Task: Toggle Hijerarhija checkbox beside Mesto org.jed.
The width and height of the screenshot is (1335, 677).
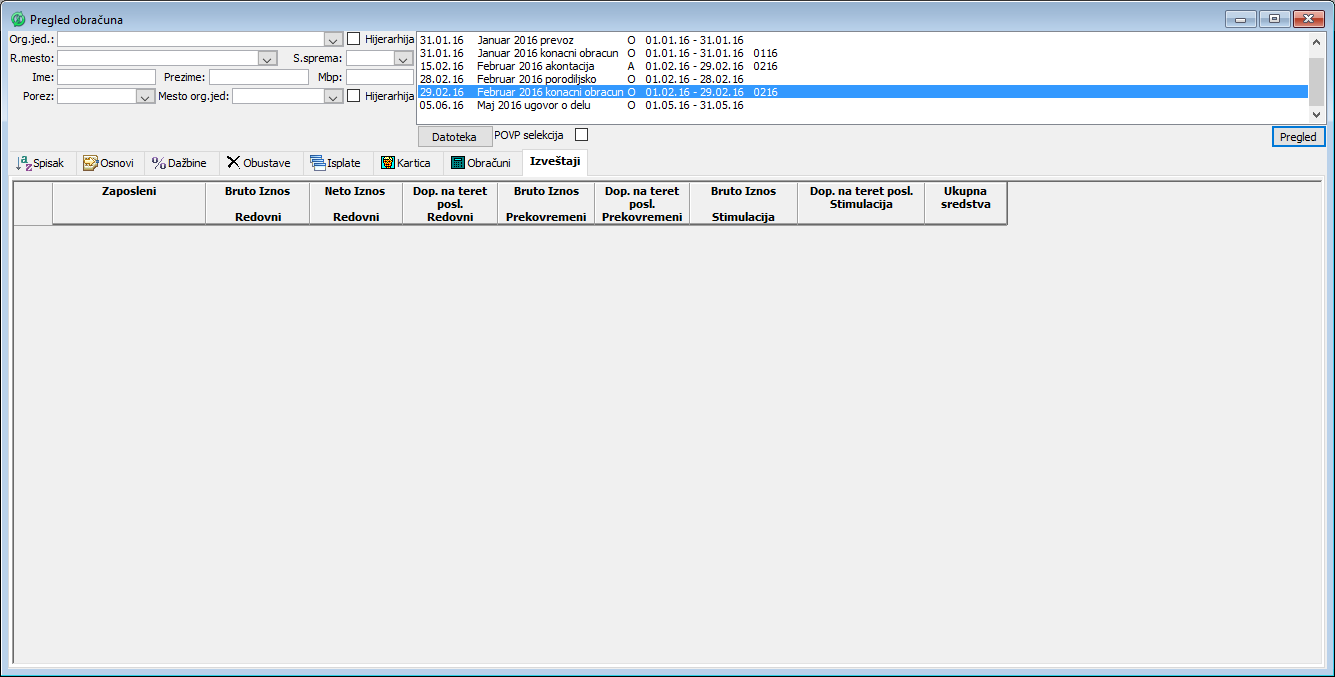Action: pyautogui.click(x=354, y=96)
